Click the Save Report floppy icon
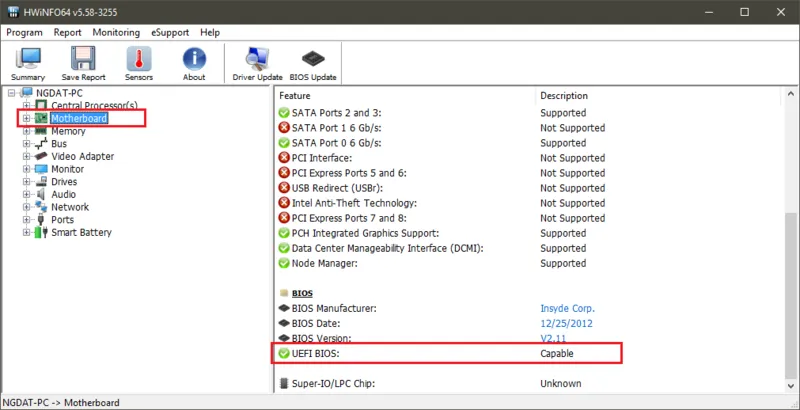This screenshot has width=800, height=410. (x=83, y=59)
